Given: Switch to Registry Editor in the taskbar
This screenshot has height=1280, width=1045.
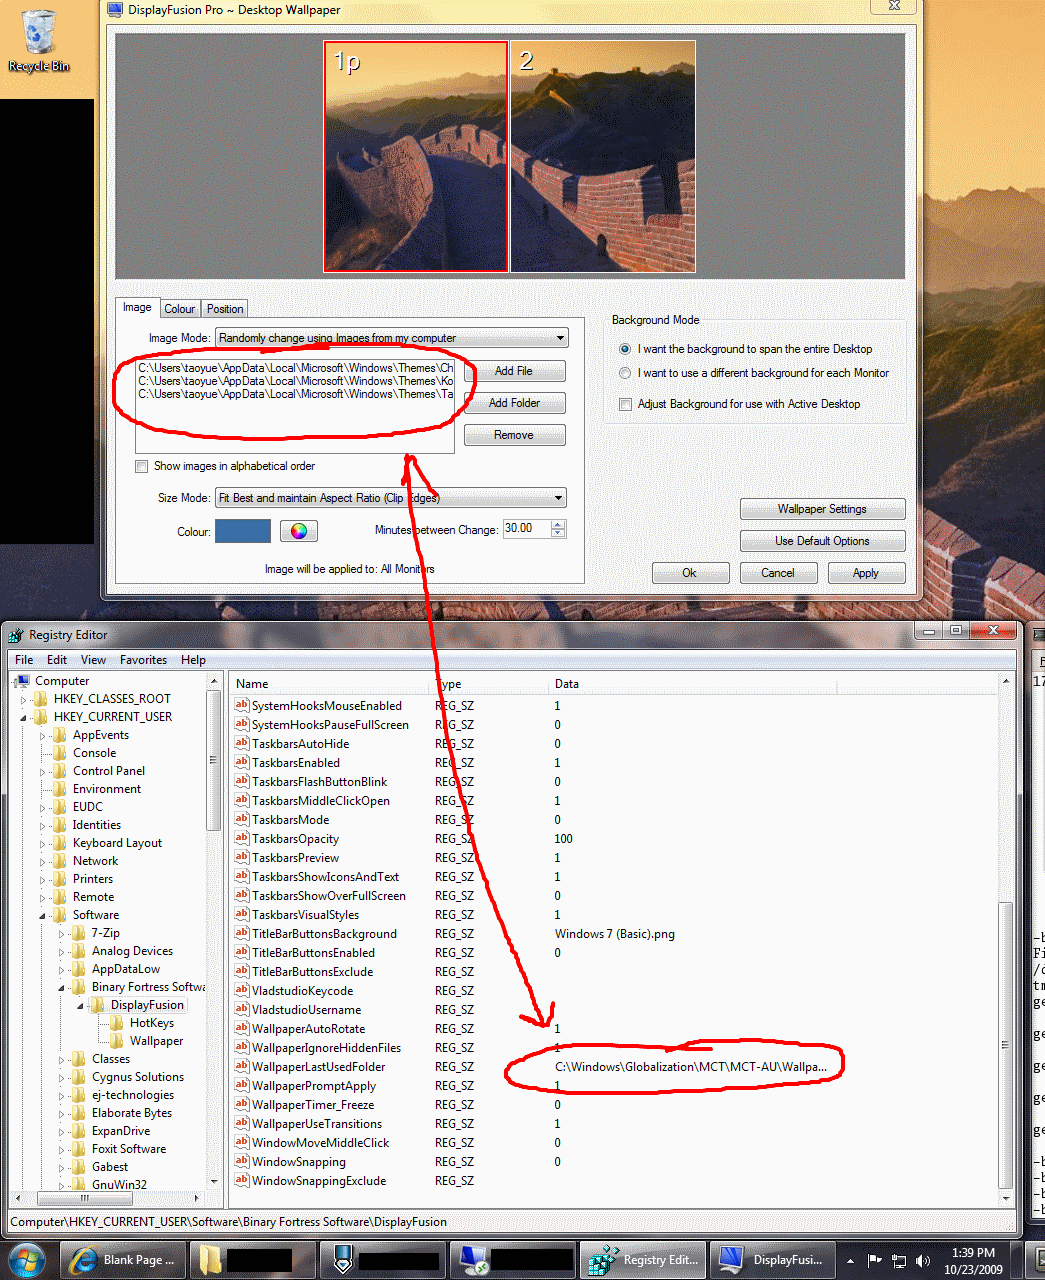Looking at the screenshot, I should tap(646, 1260).
